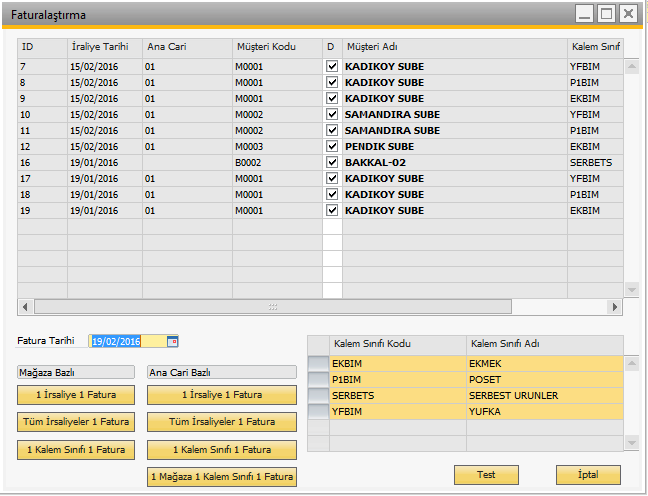Click scroll-down arrow of Kalem Sınıfı grid
648x496 pixels.
pyautogui.click(x=631, y=441)
